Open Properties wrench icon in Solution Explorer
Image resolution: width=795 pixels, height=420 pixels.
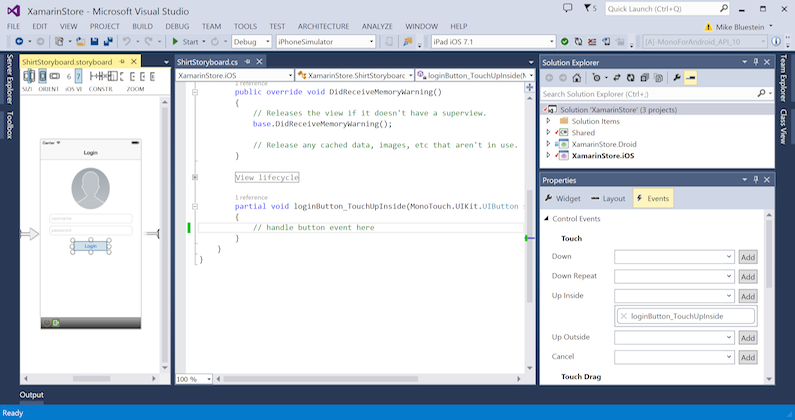click(x=676, y=78)
